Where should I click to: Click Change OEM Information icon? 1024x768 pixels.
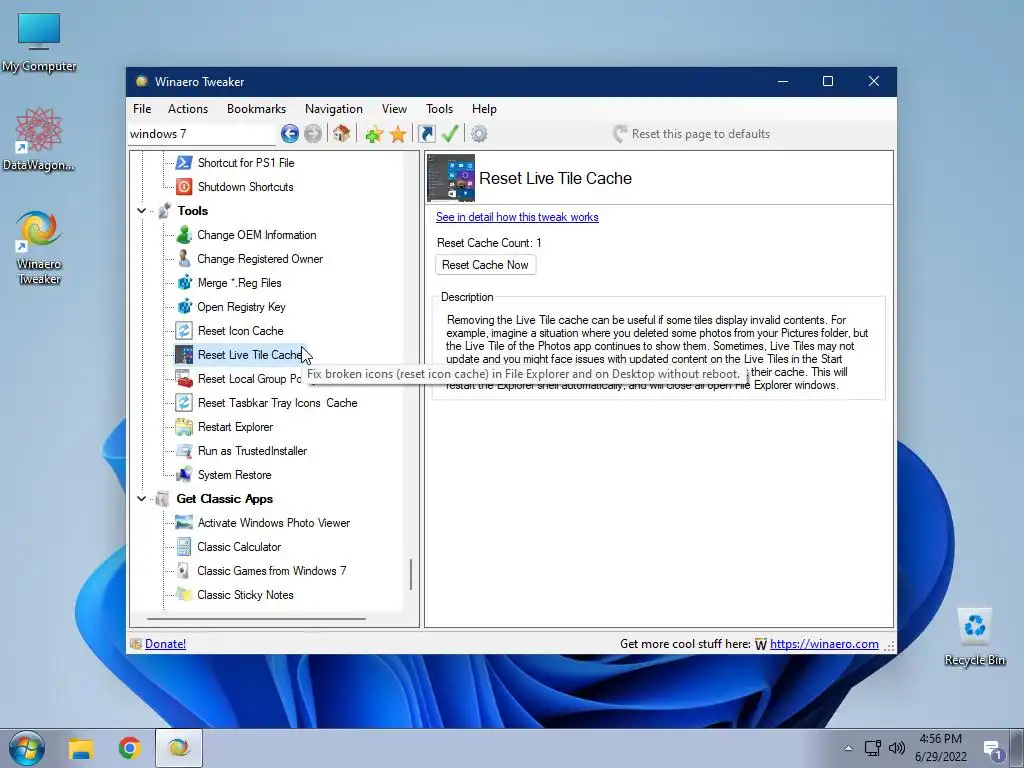184,234
